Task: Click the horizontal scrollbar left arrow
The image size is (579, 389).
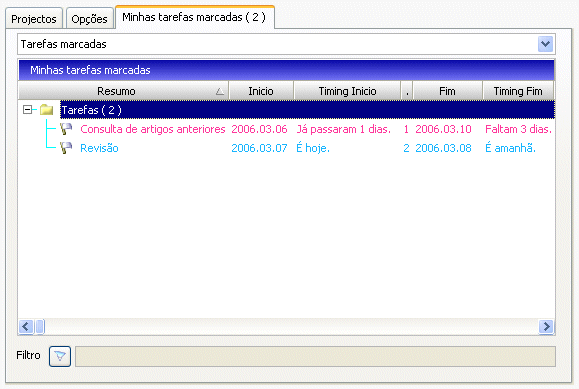Action: click(x=26, y=327)
